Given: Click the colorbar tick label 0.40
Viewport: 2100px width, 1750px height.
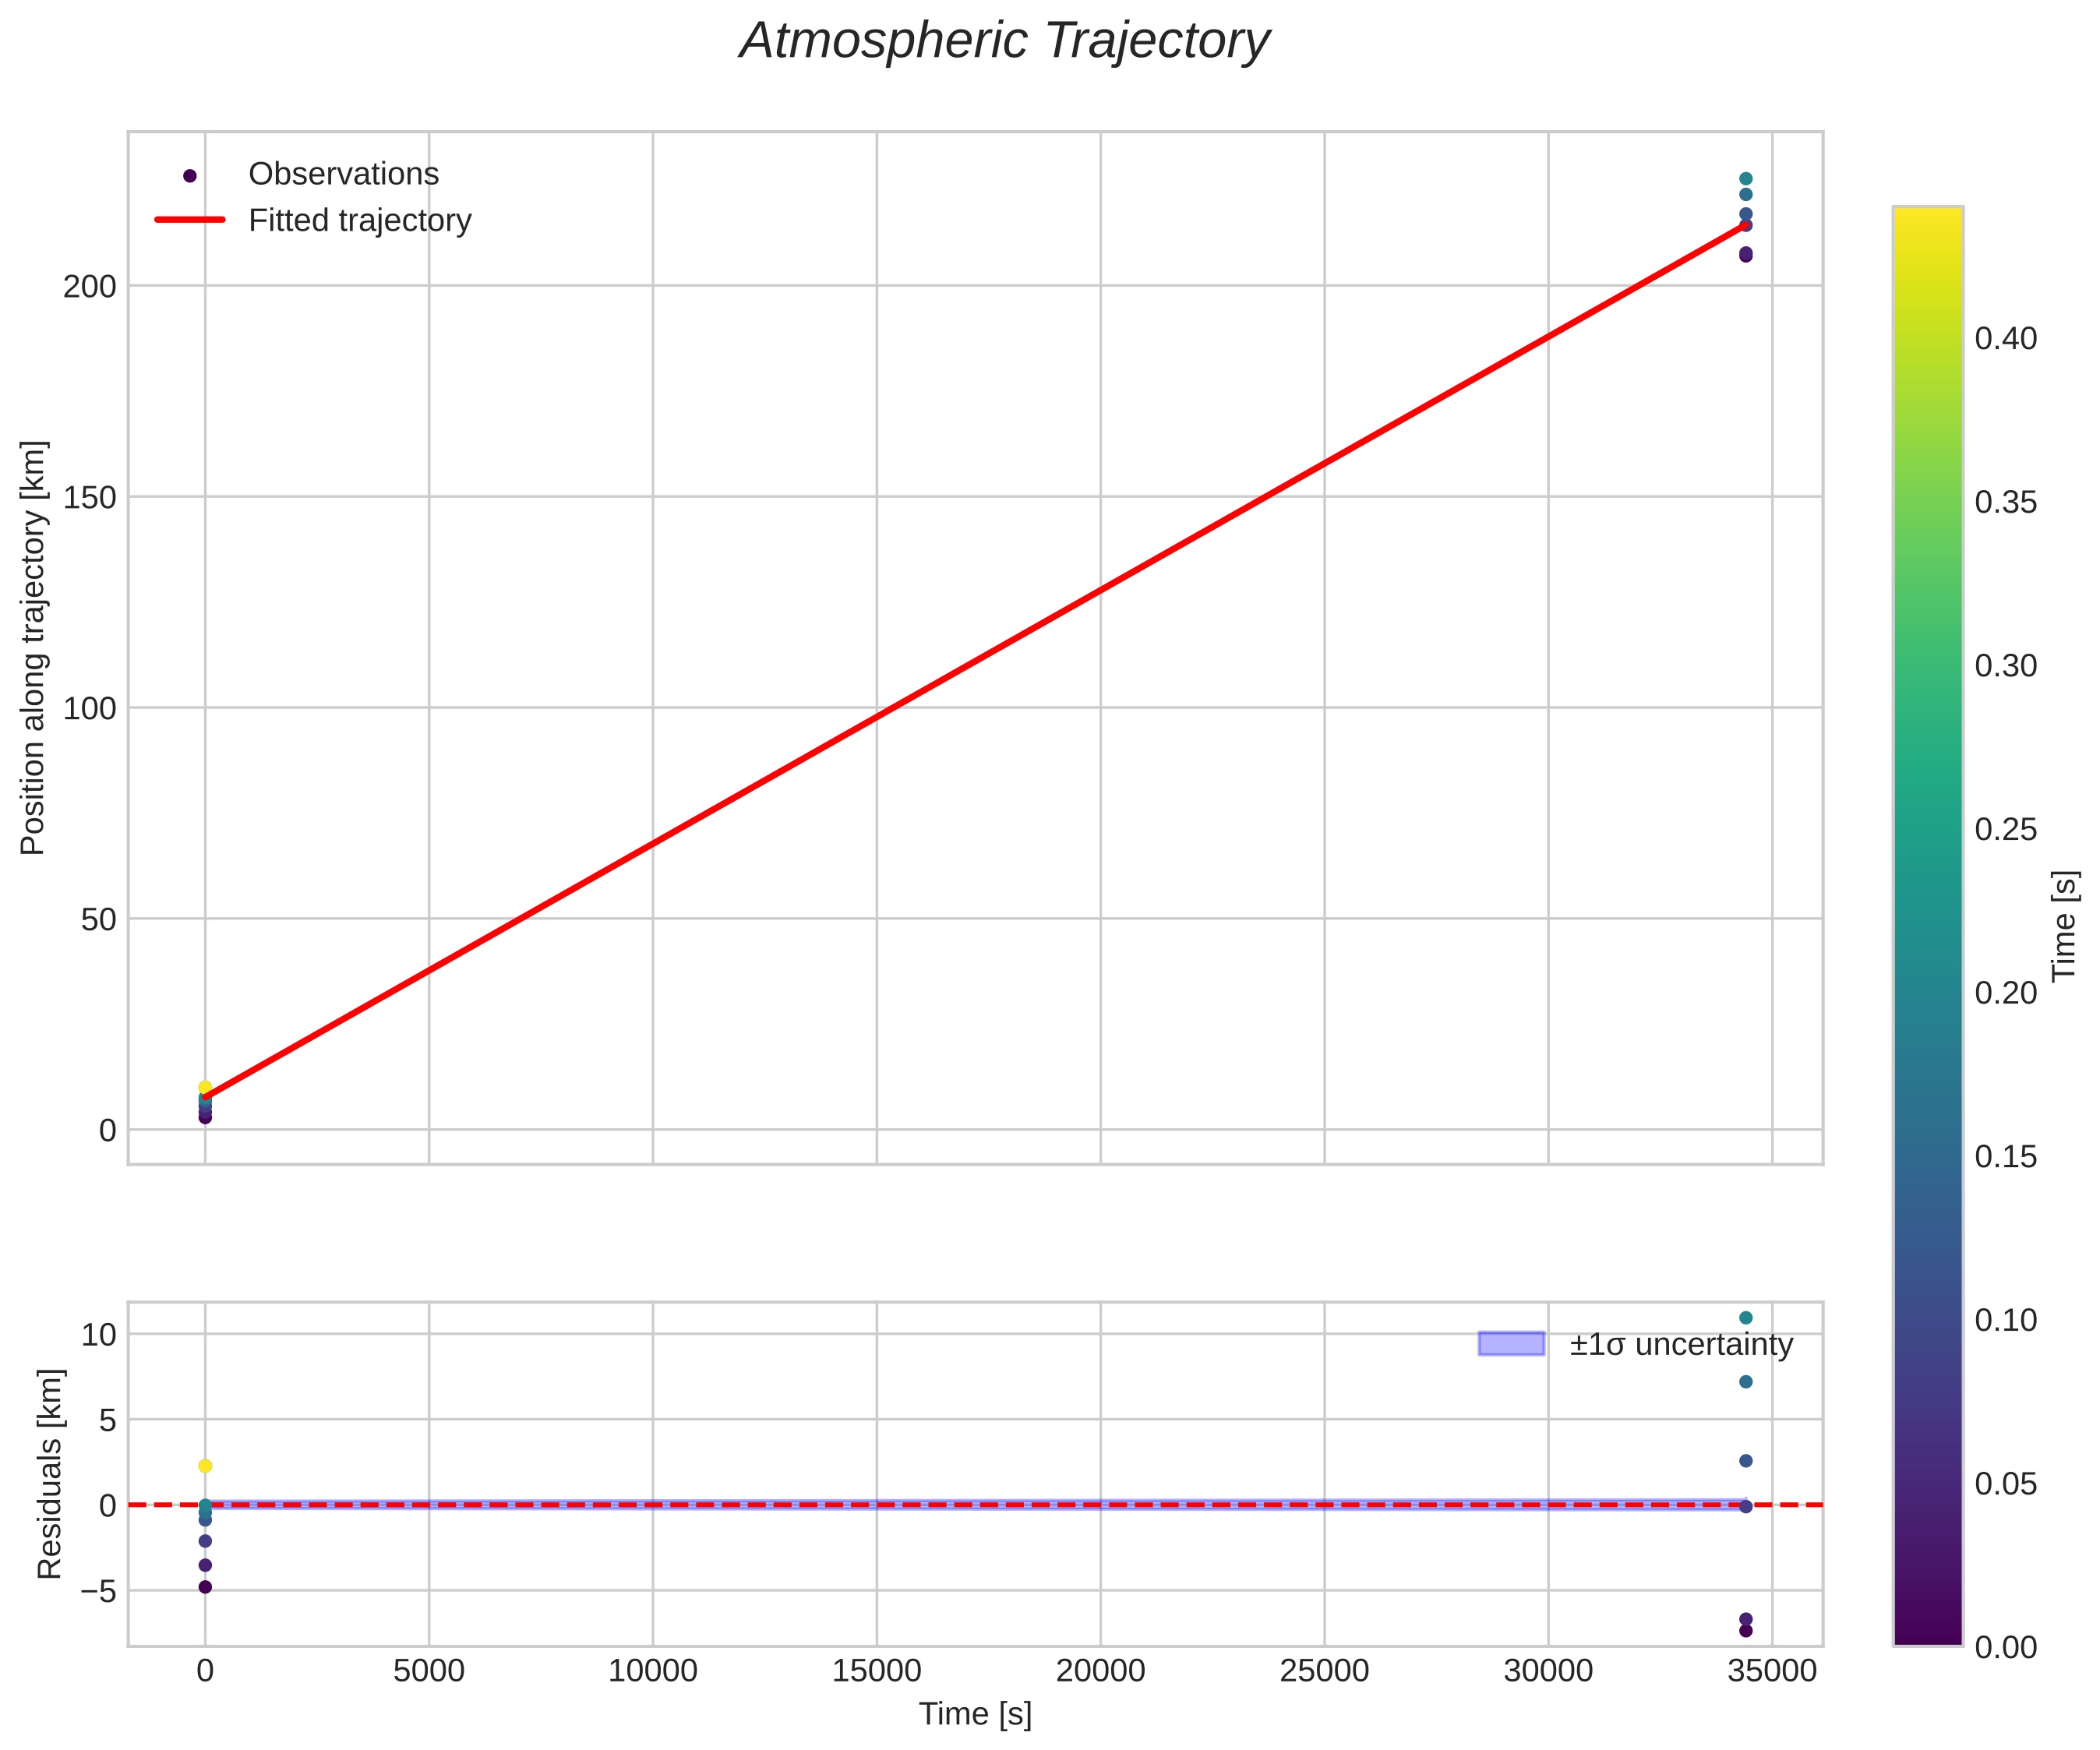Looking at the screenshot, I should click(2005, 339).
